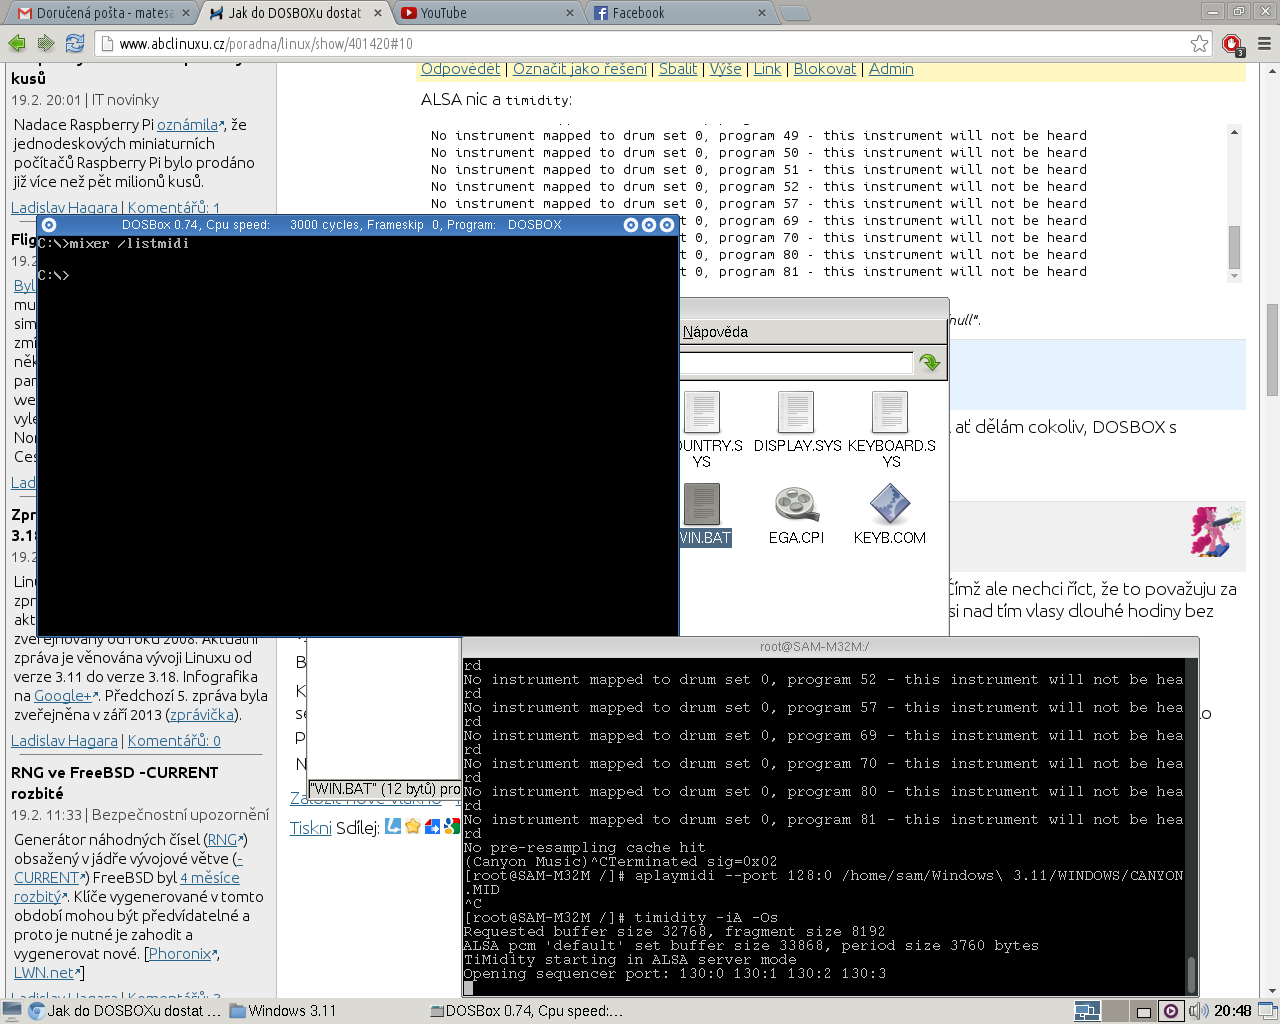Open the Komentářů: 1 link
This screenshot has height=1024, width=1280.
(x=174, y=208)
